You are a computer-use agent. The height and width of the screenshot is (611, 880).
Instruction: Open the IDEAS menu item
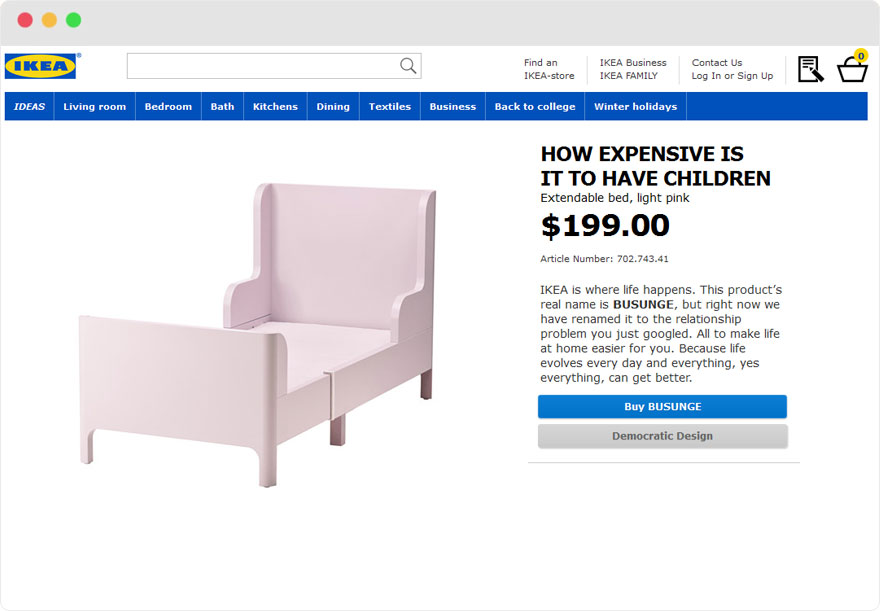click(x=29, y=106)
